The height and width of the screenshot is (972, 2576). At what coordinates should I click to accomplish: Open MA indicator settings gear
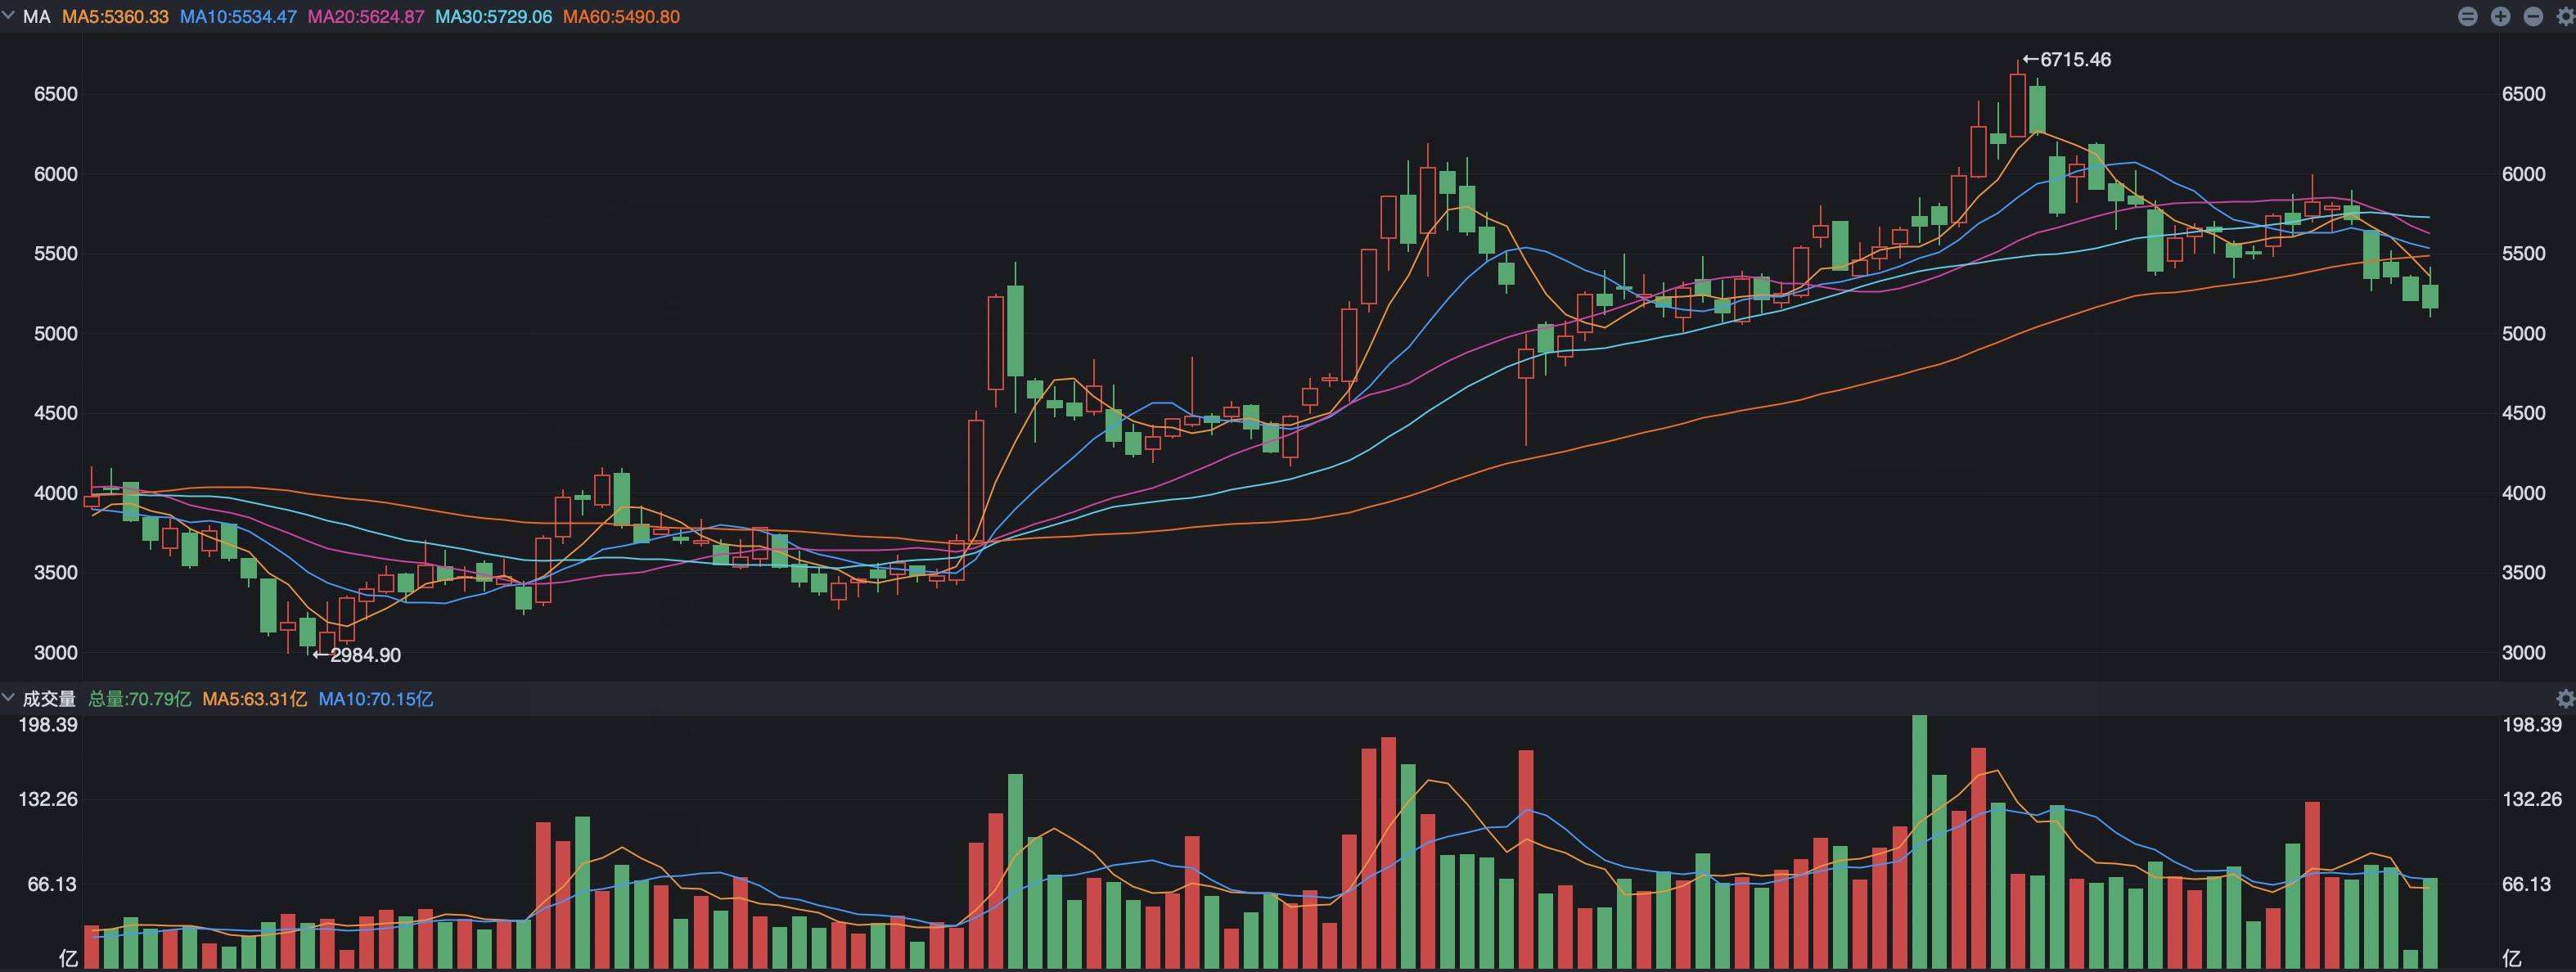2565,17
